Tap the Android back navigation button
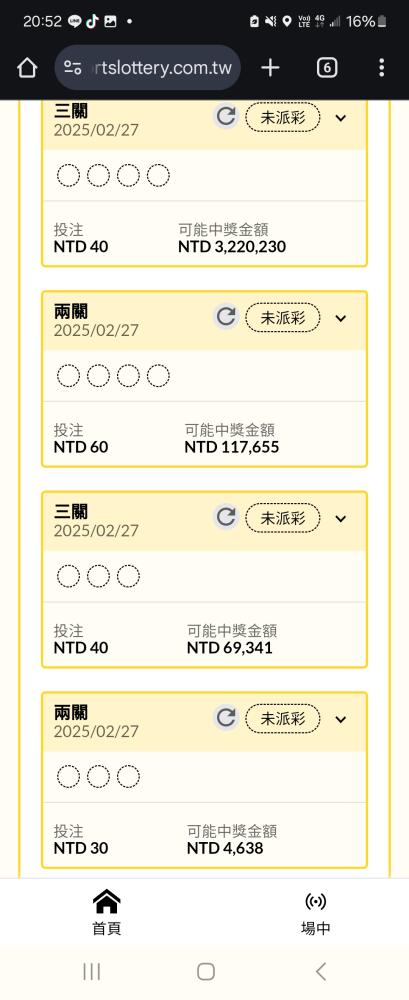Viewport: 409px width, 1000px height. coord(321,971)
